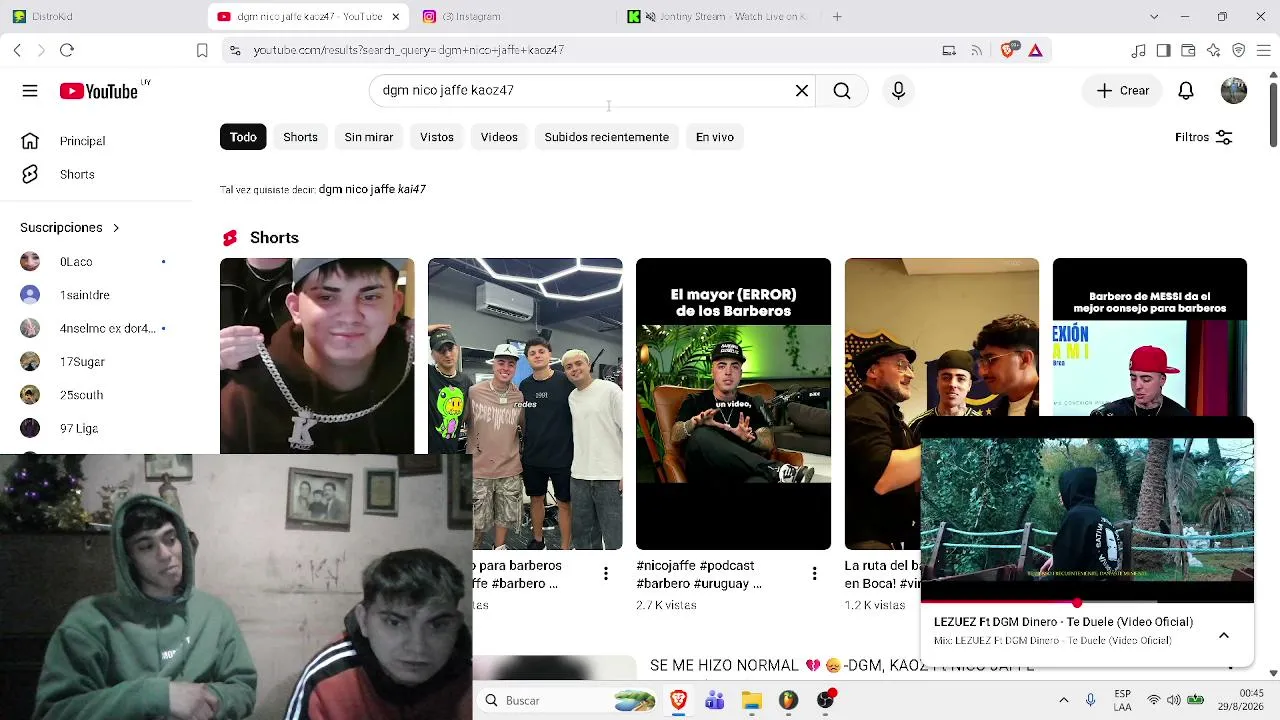Viewport: 1280px width, 720px height.
Task: Open File Explorer from the taskbar
Action: tap(752, 700)
